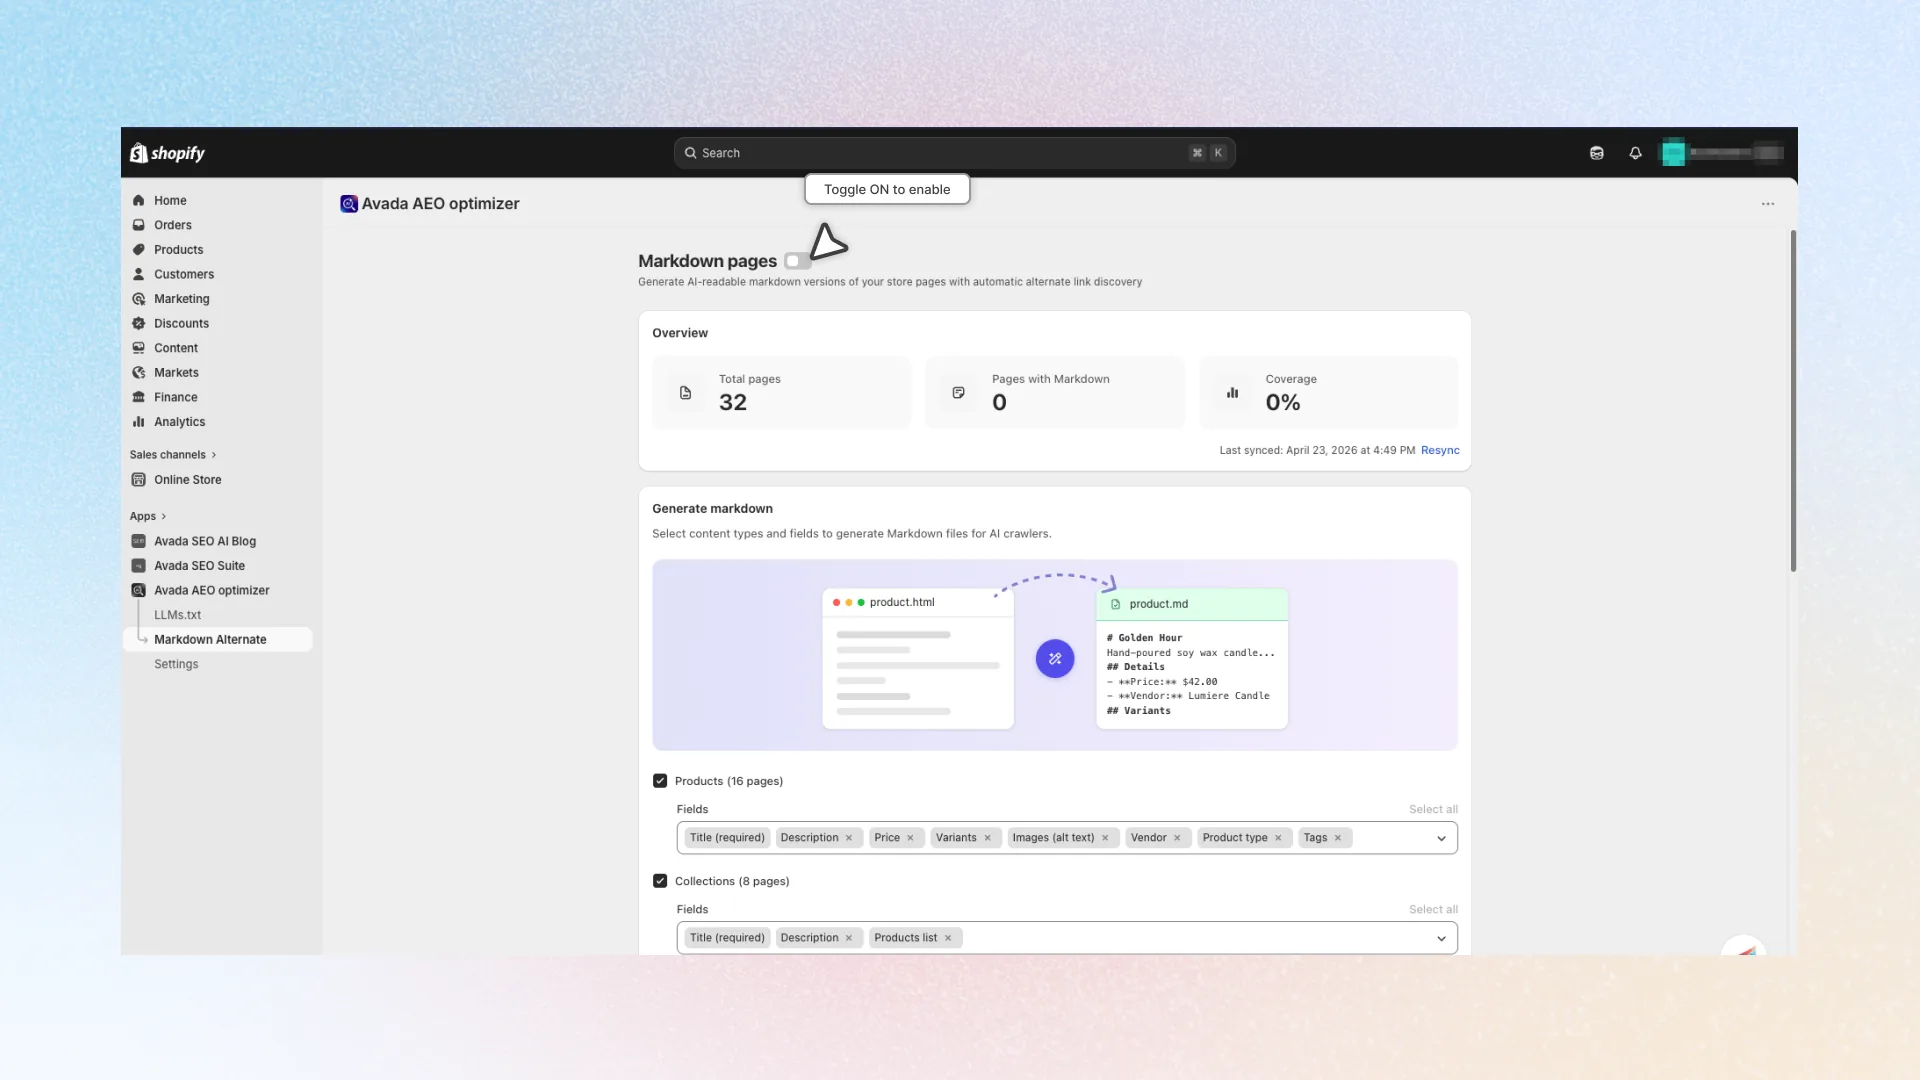Click the Total pages document icon
The height and width of the screenshot is (1080, 1920).
pos(685,393)
